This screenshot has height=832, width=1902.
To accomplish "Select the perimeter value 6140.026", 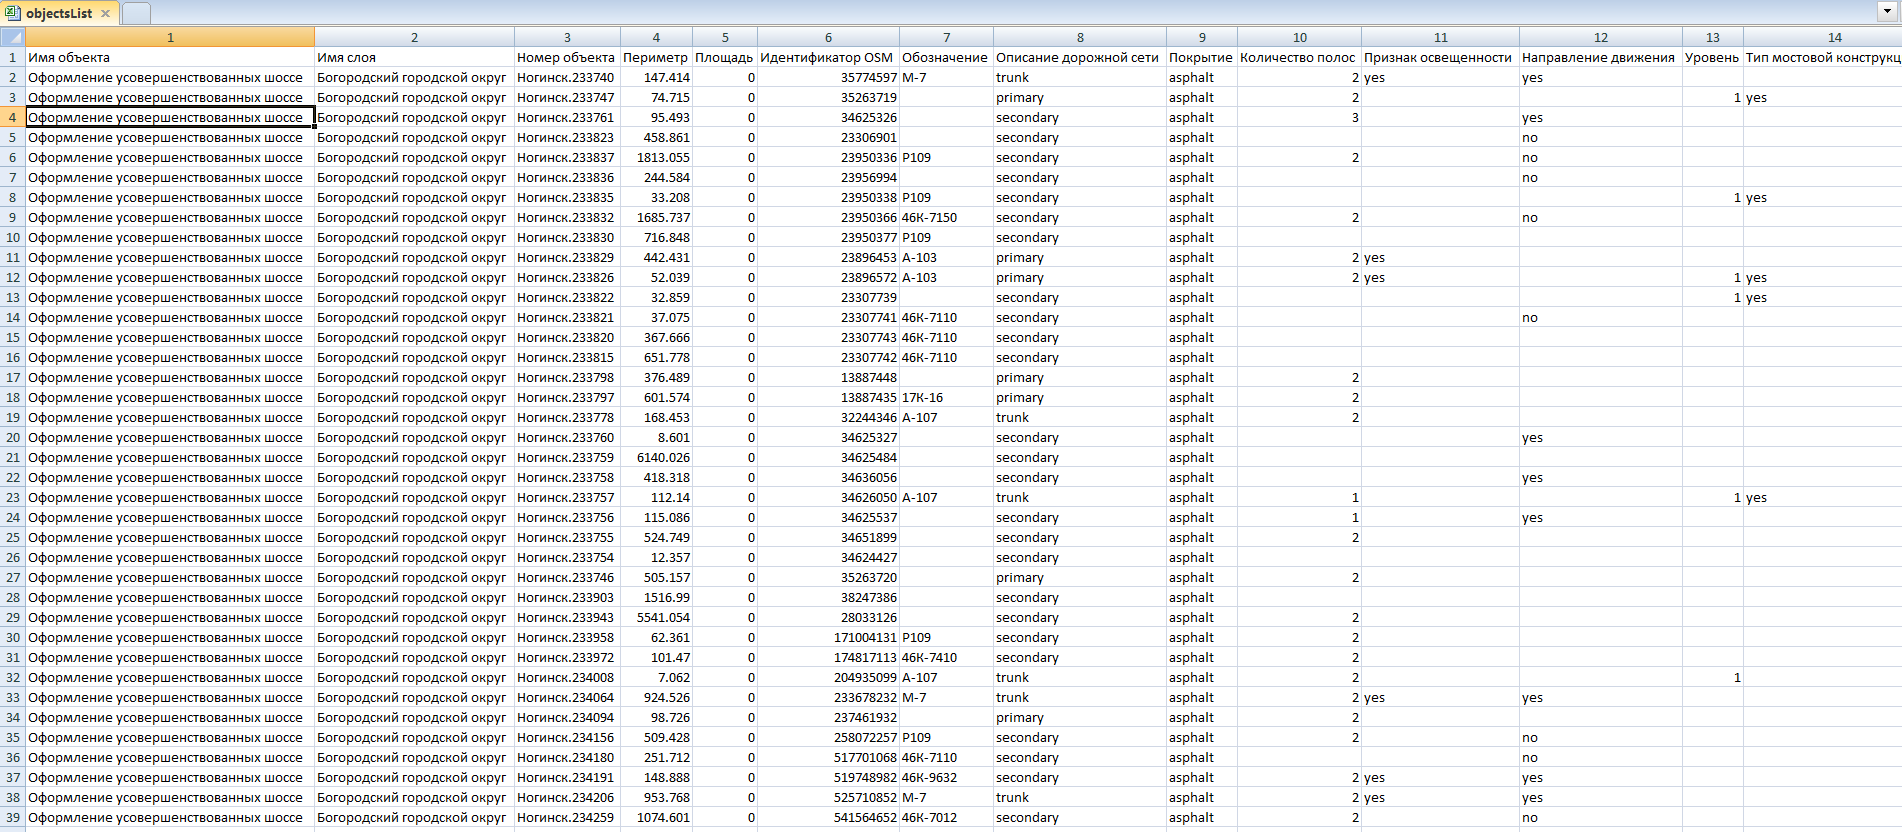I will [x=656, y=457].
